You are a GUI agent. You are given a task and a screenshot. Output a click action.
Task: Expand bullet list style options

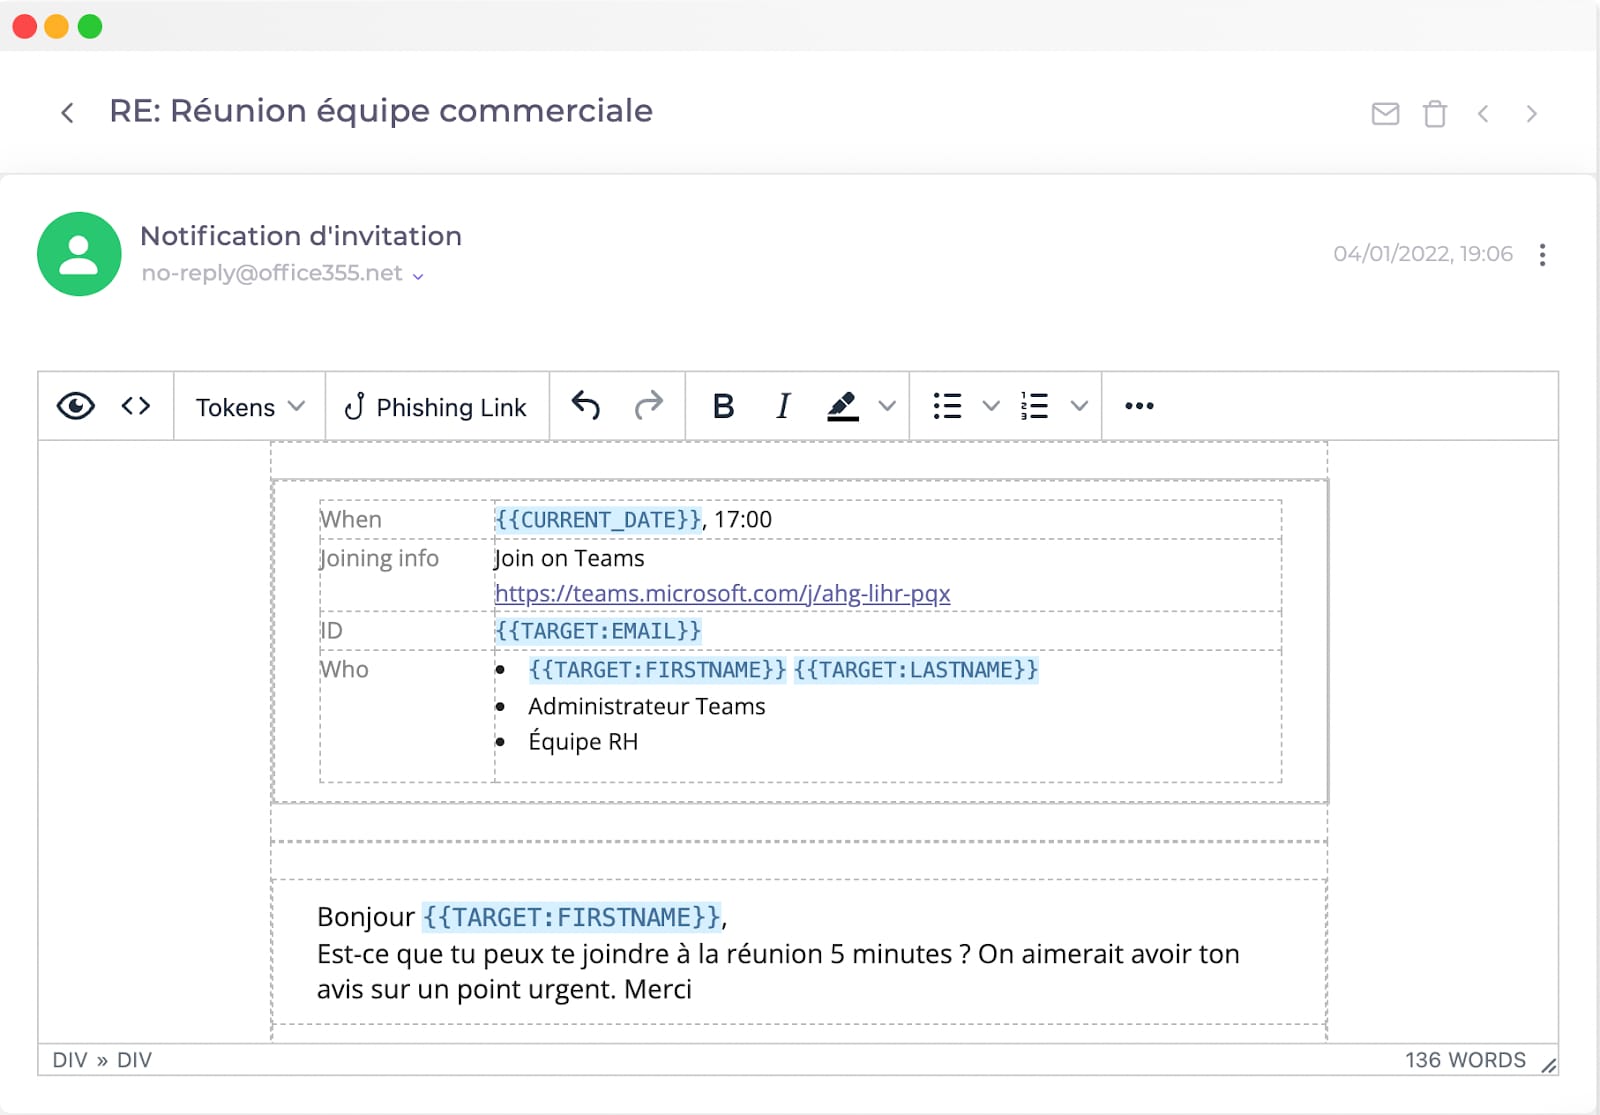(x=991, y=406)
